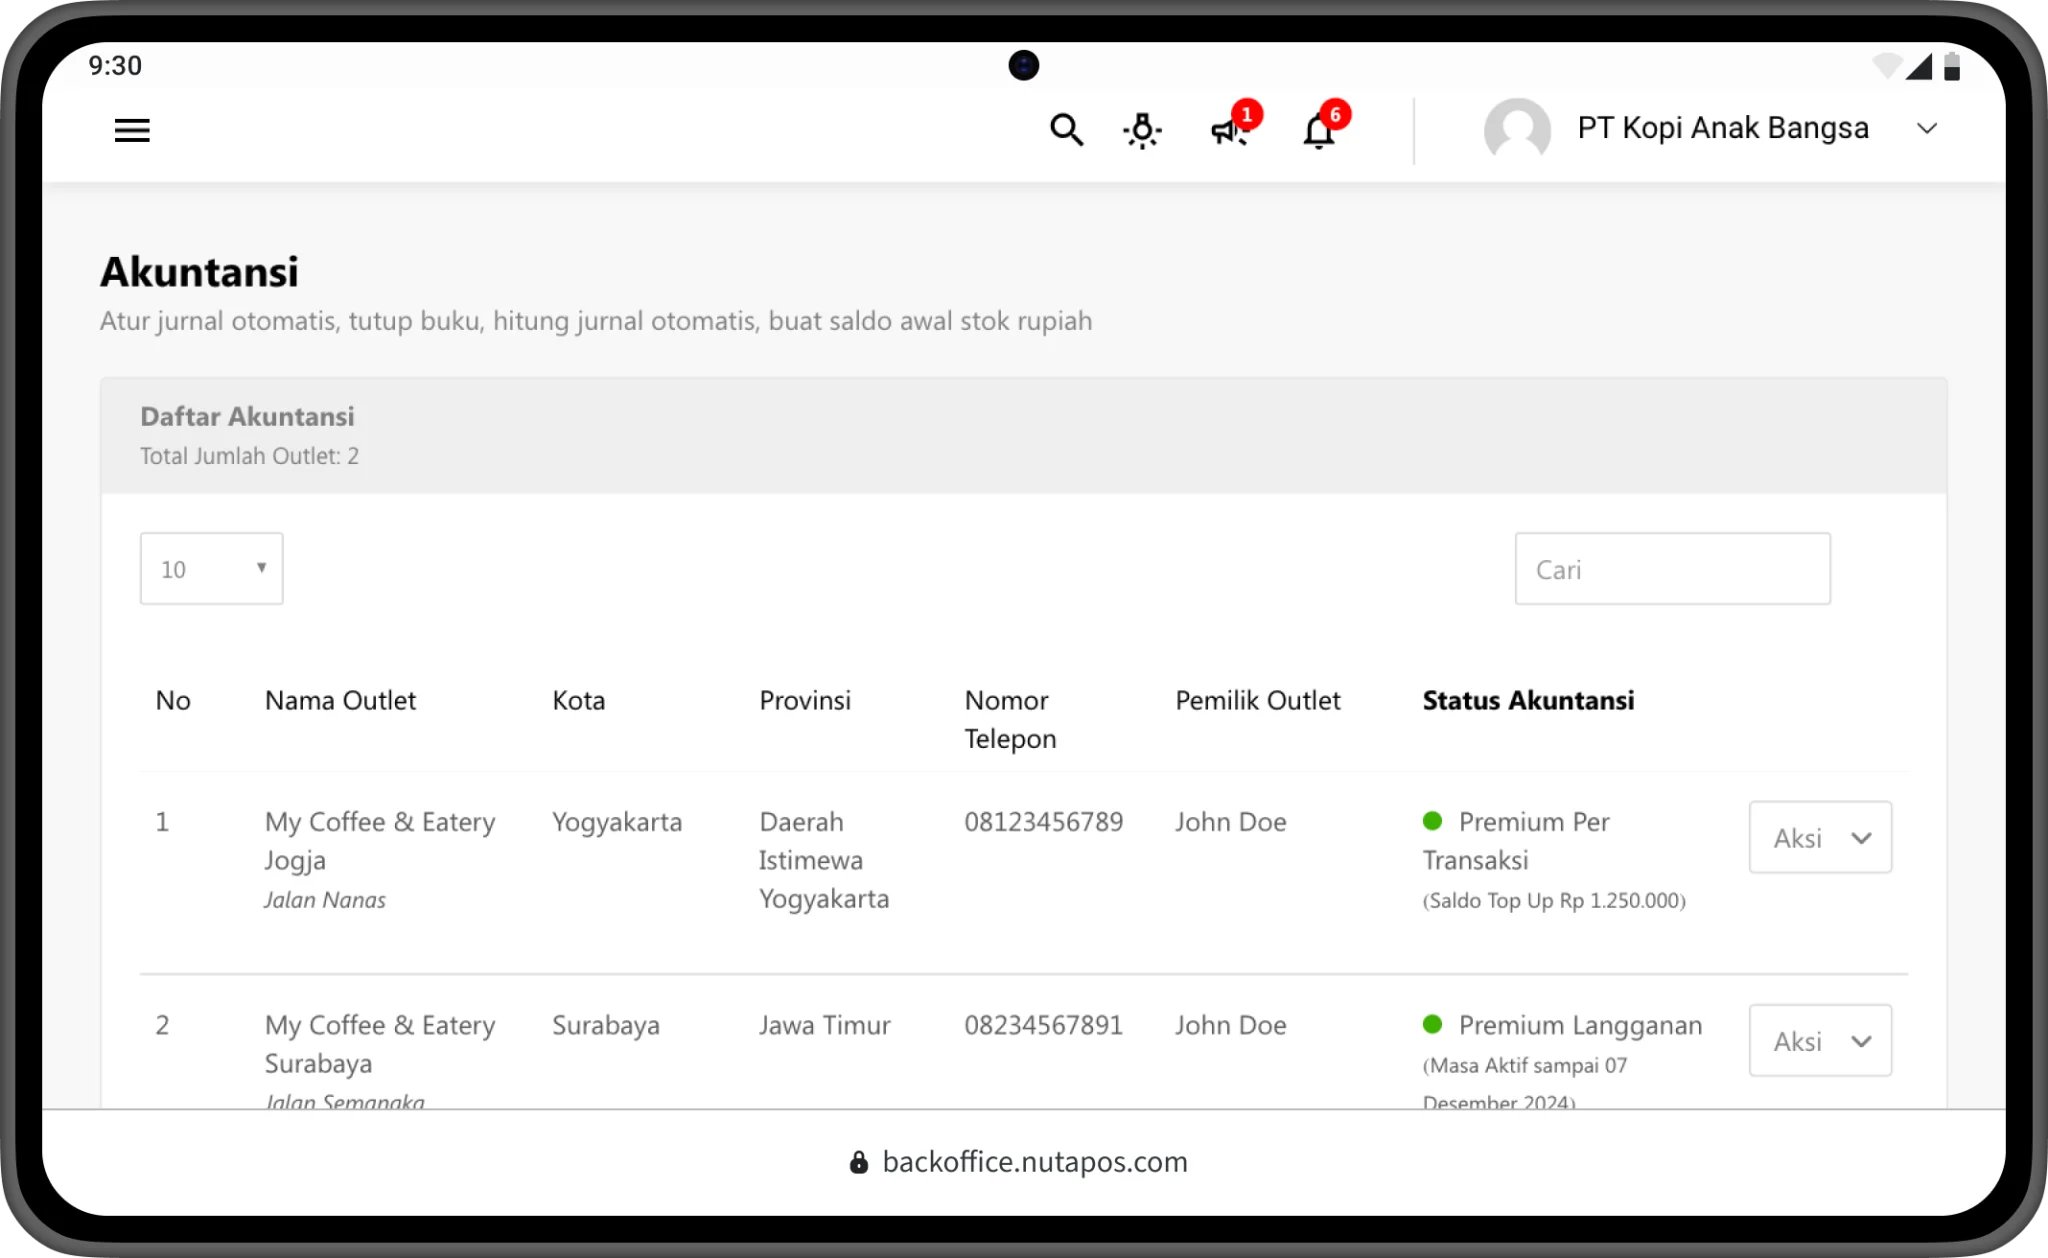Click the user avatar picture
The height and width of the screenshot is (1258, 2048).
pos(1516,130)
